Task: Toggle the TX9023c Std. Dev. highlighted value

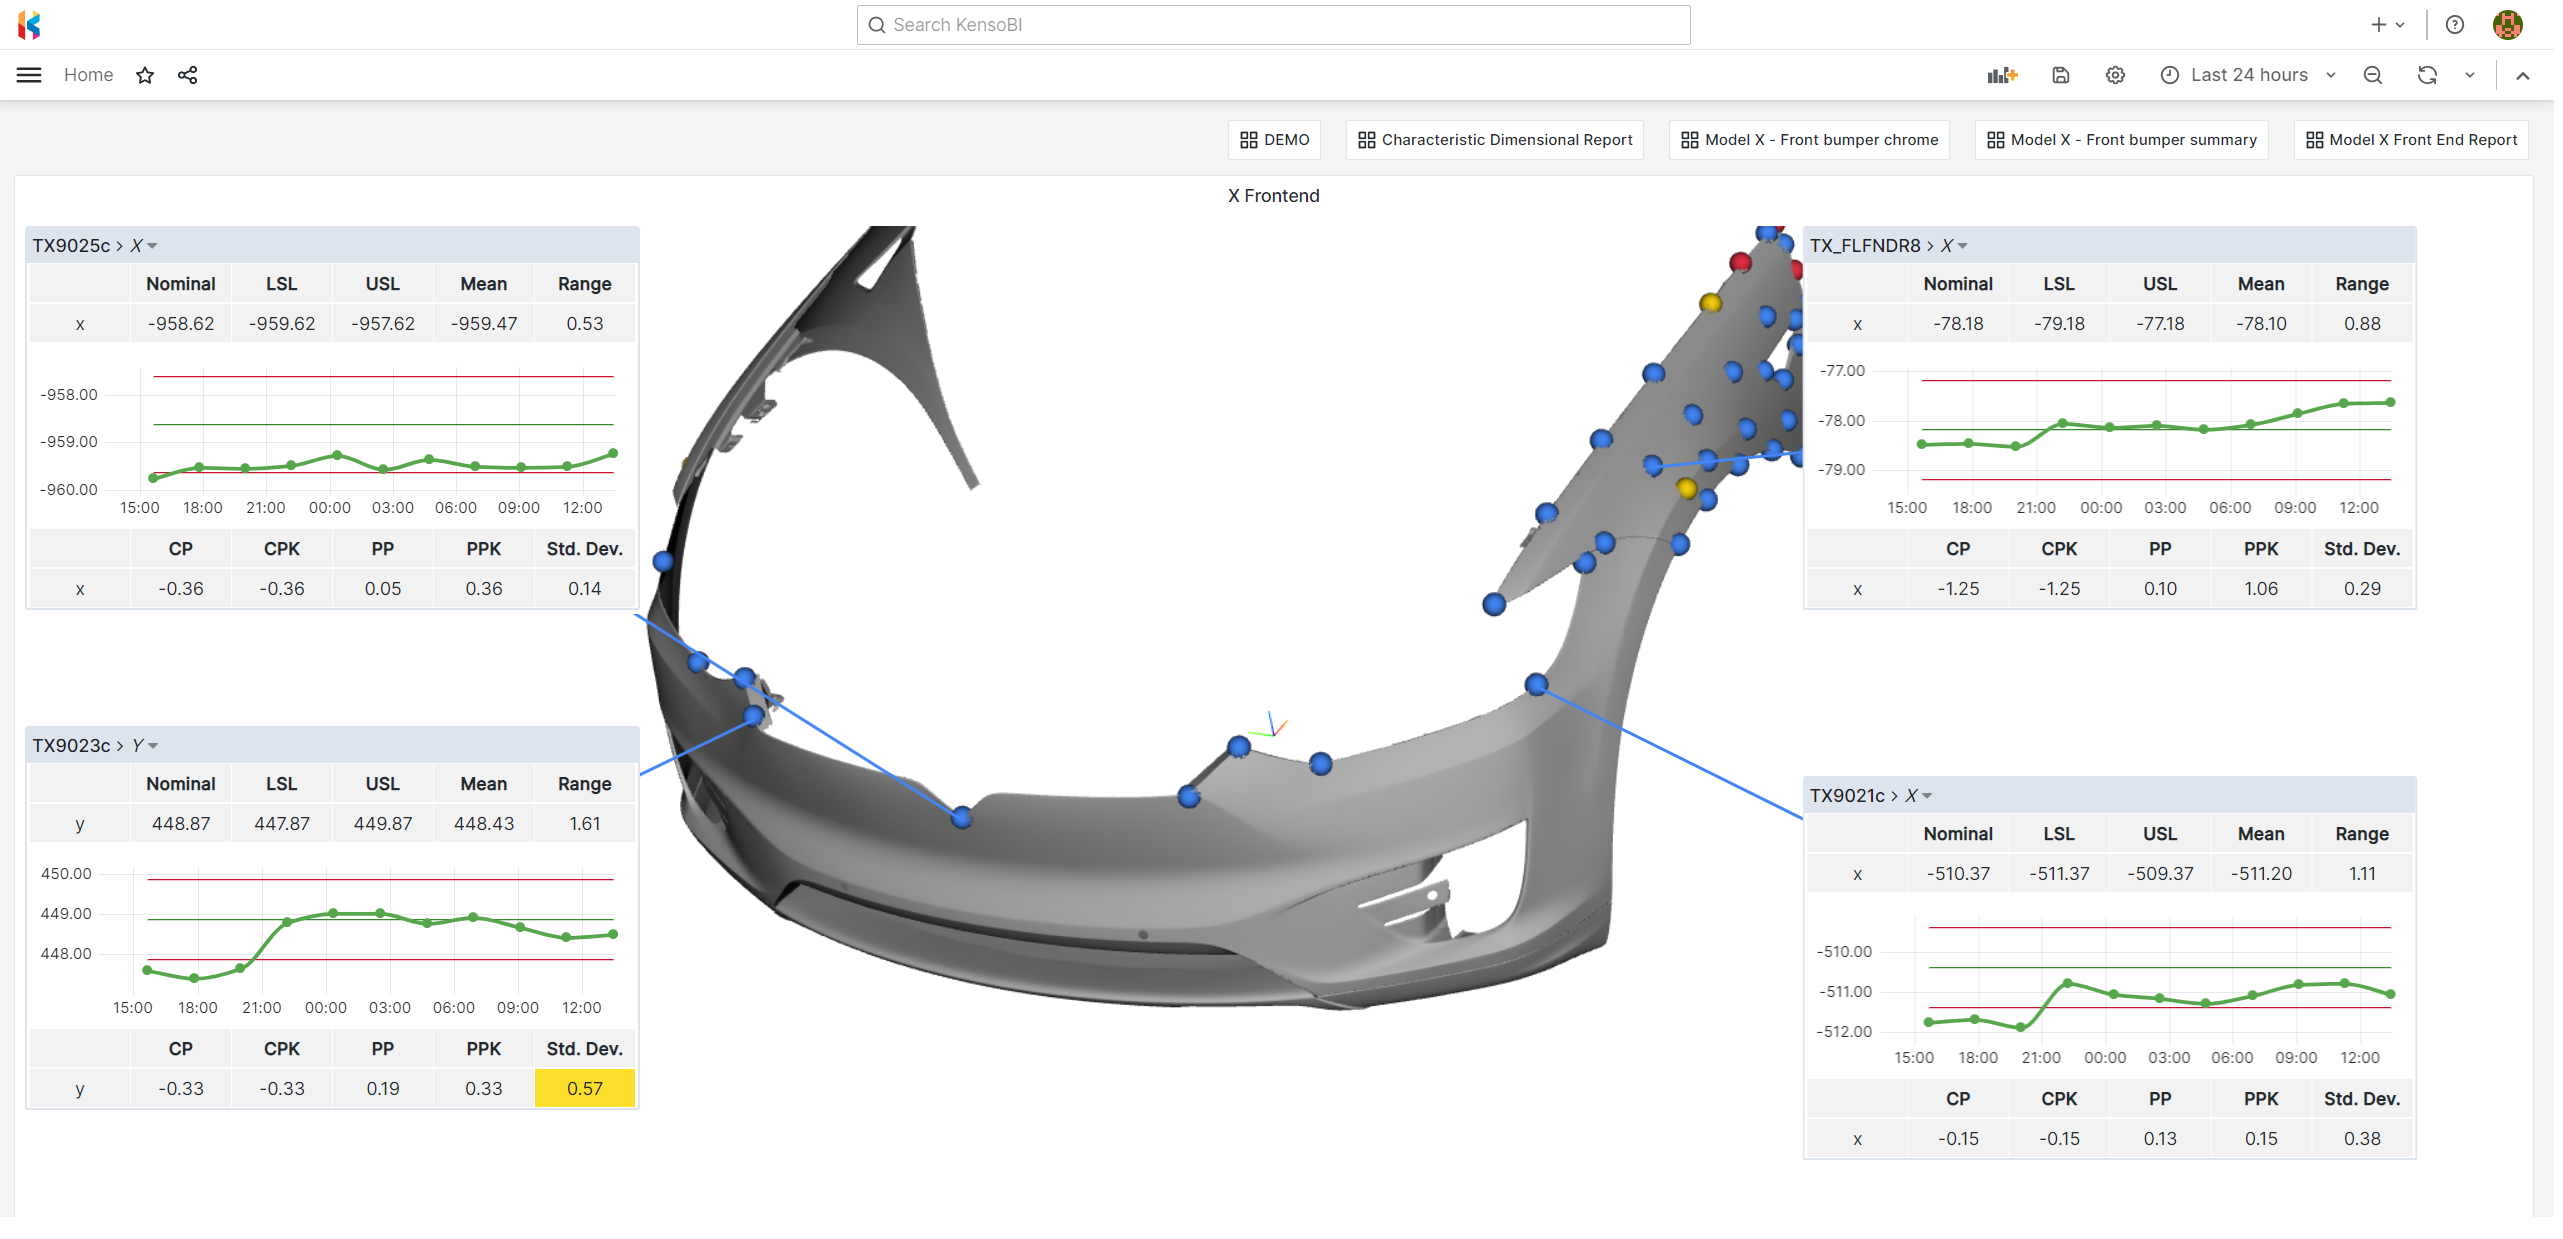Action: coord(582,1087)
